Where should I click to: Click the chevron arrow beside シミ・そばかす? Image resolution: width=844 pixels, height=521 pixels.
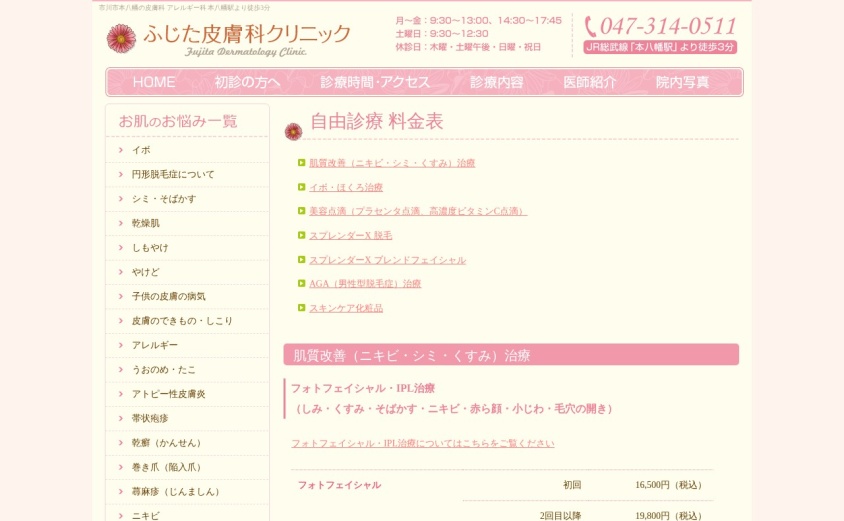tap(121, 199)
